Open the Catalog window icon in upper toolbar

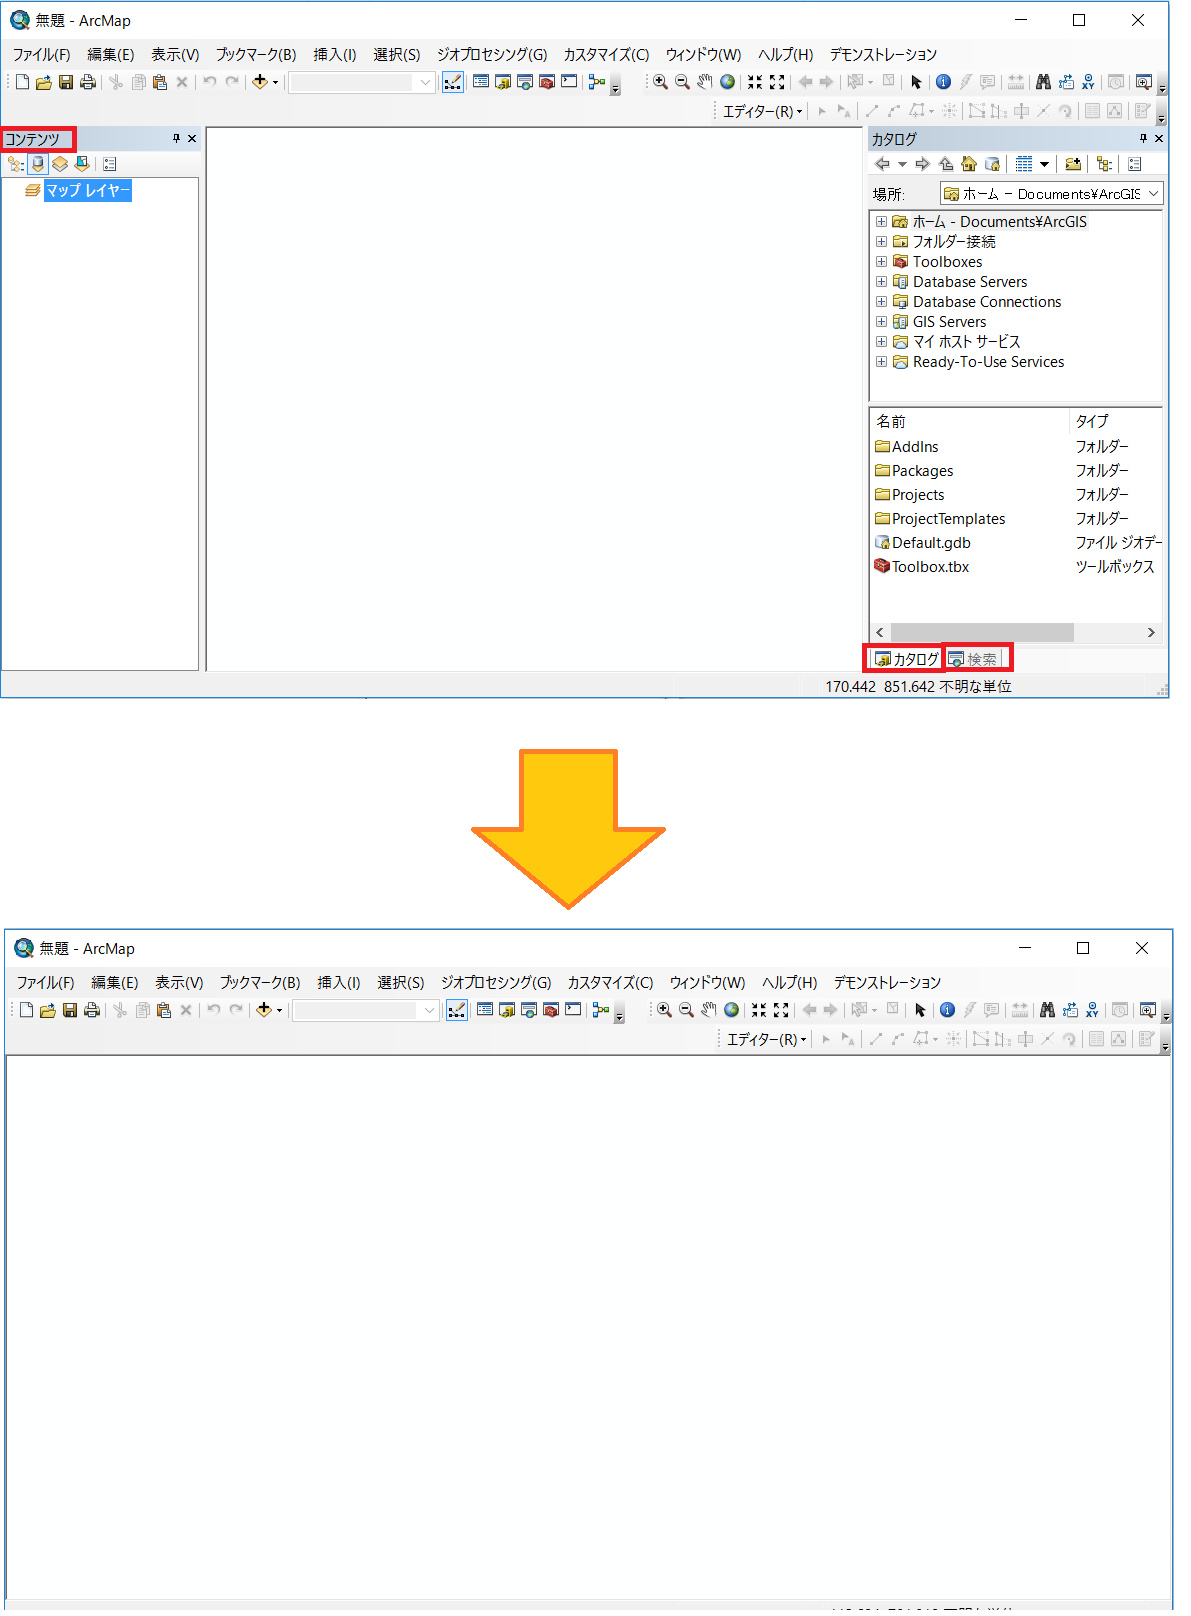point(503,82)
